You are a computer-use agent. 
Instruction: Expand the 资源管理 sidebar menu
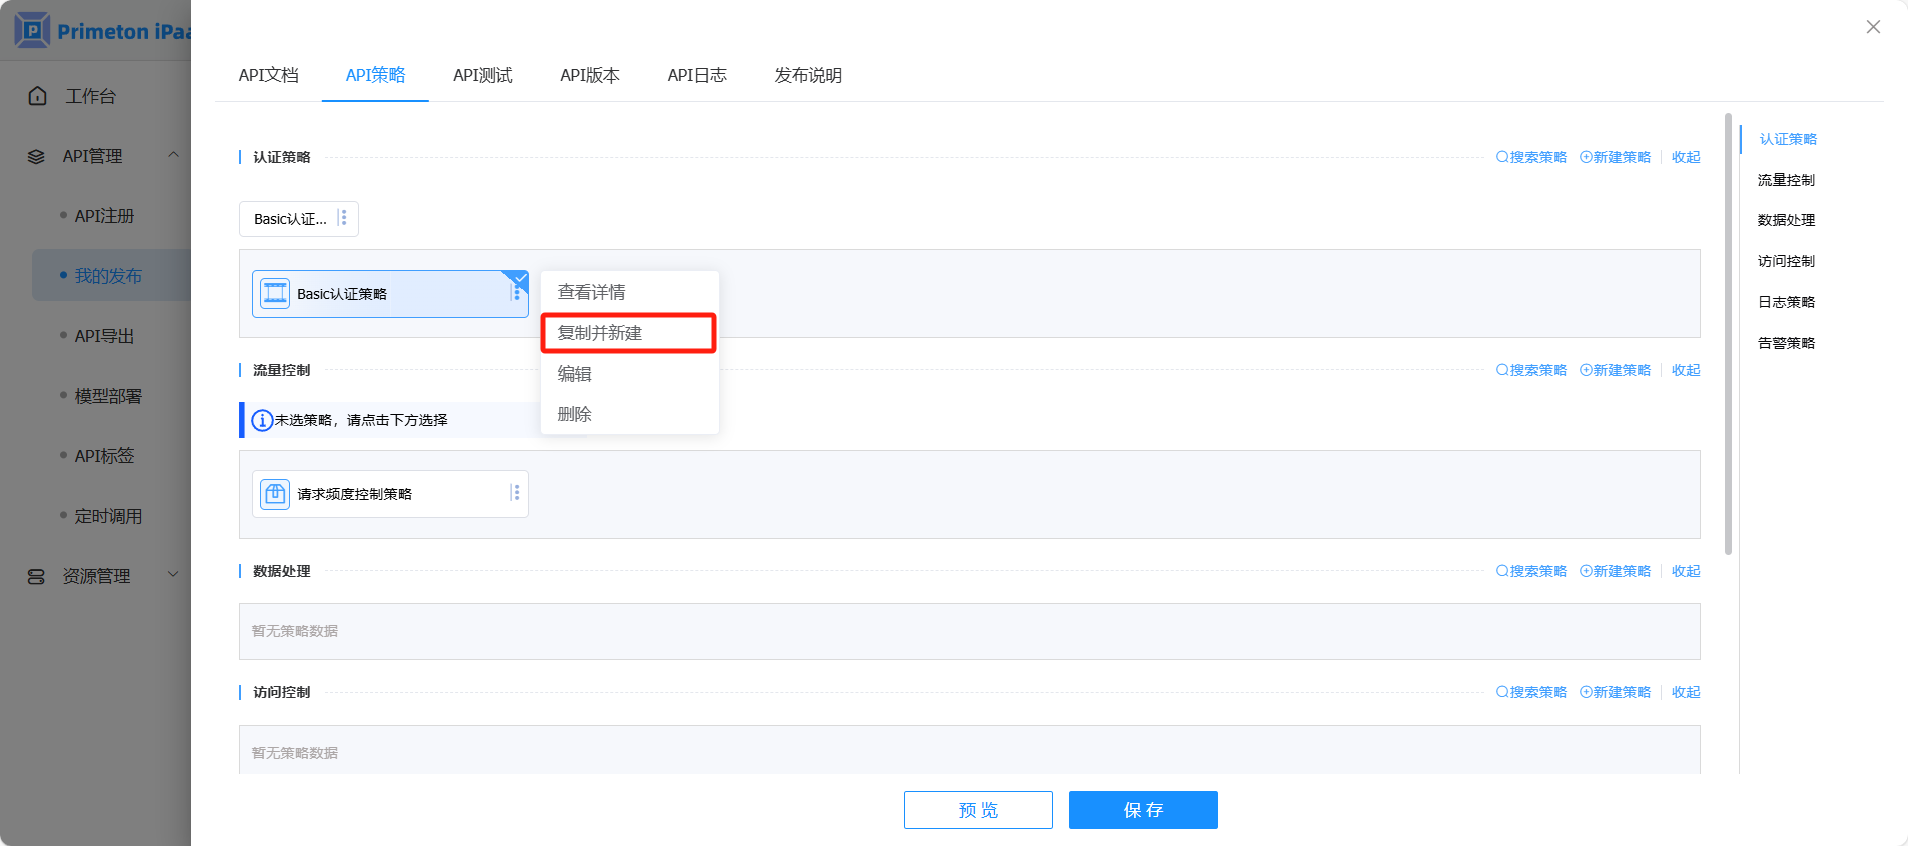coord(173,575)
